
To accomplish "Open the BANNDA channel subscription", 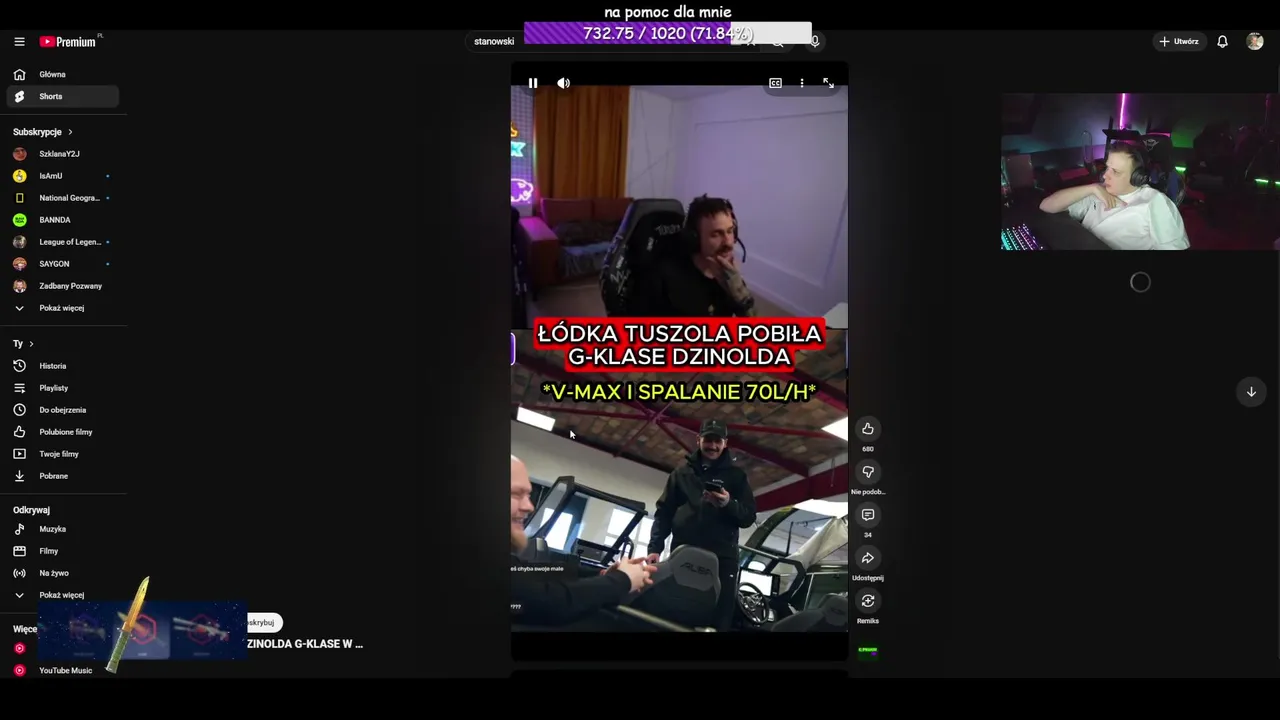I will click(x=62, y=220).
